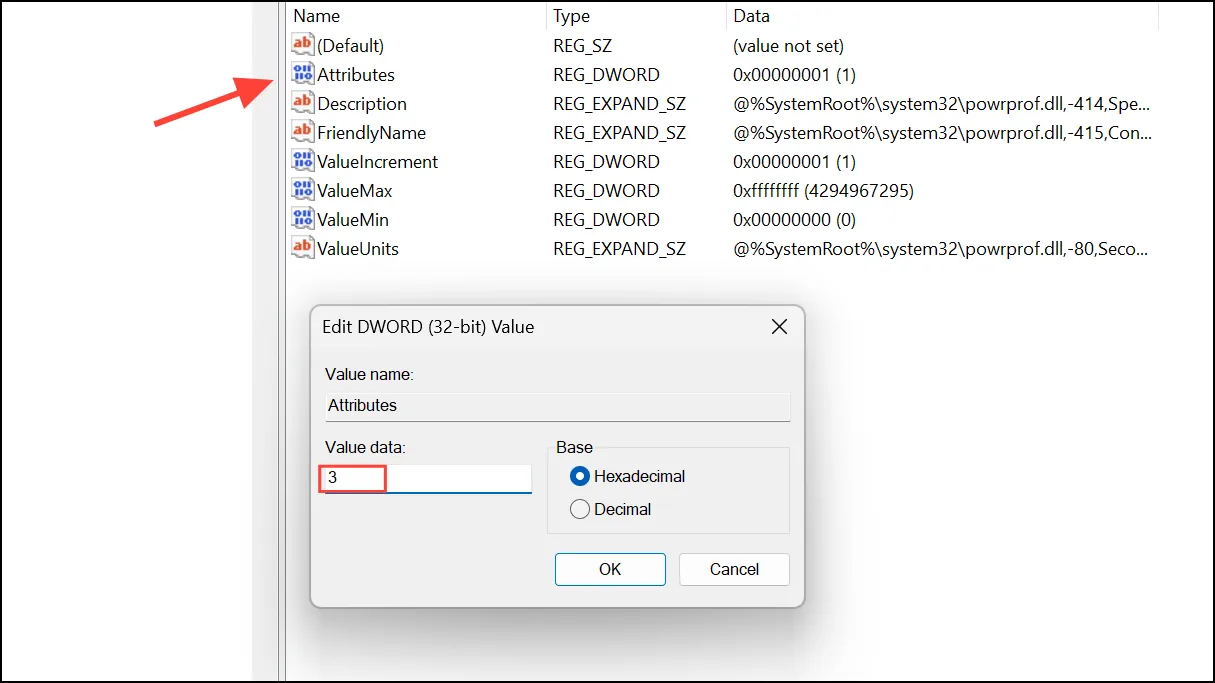The height and width of the screenshot is (683, 1215).
Task: Select the Description entry name
Action: click(x=362, y=103)
